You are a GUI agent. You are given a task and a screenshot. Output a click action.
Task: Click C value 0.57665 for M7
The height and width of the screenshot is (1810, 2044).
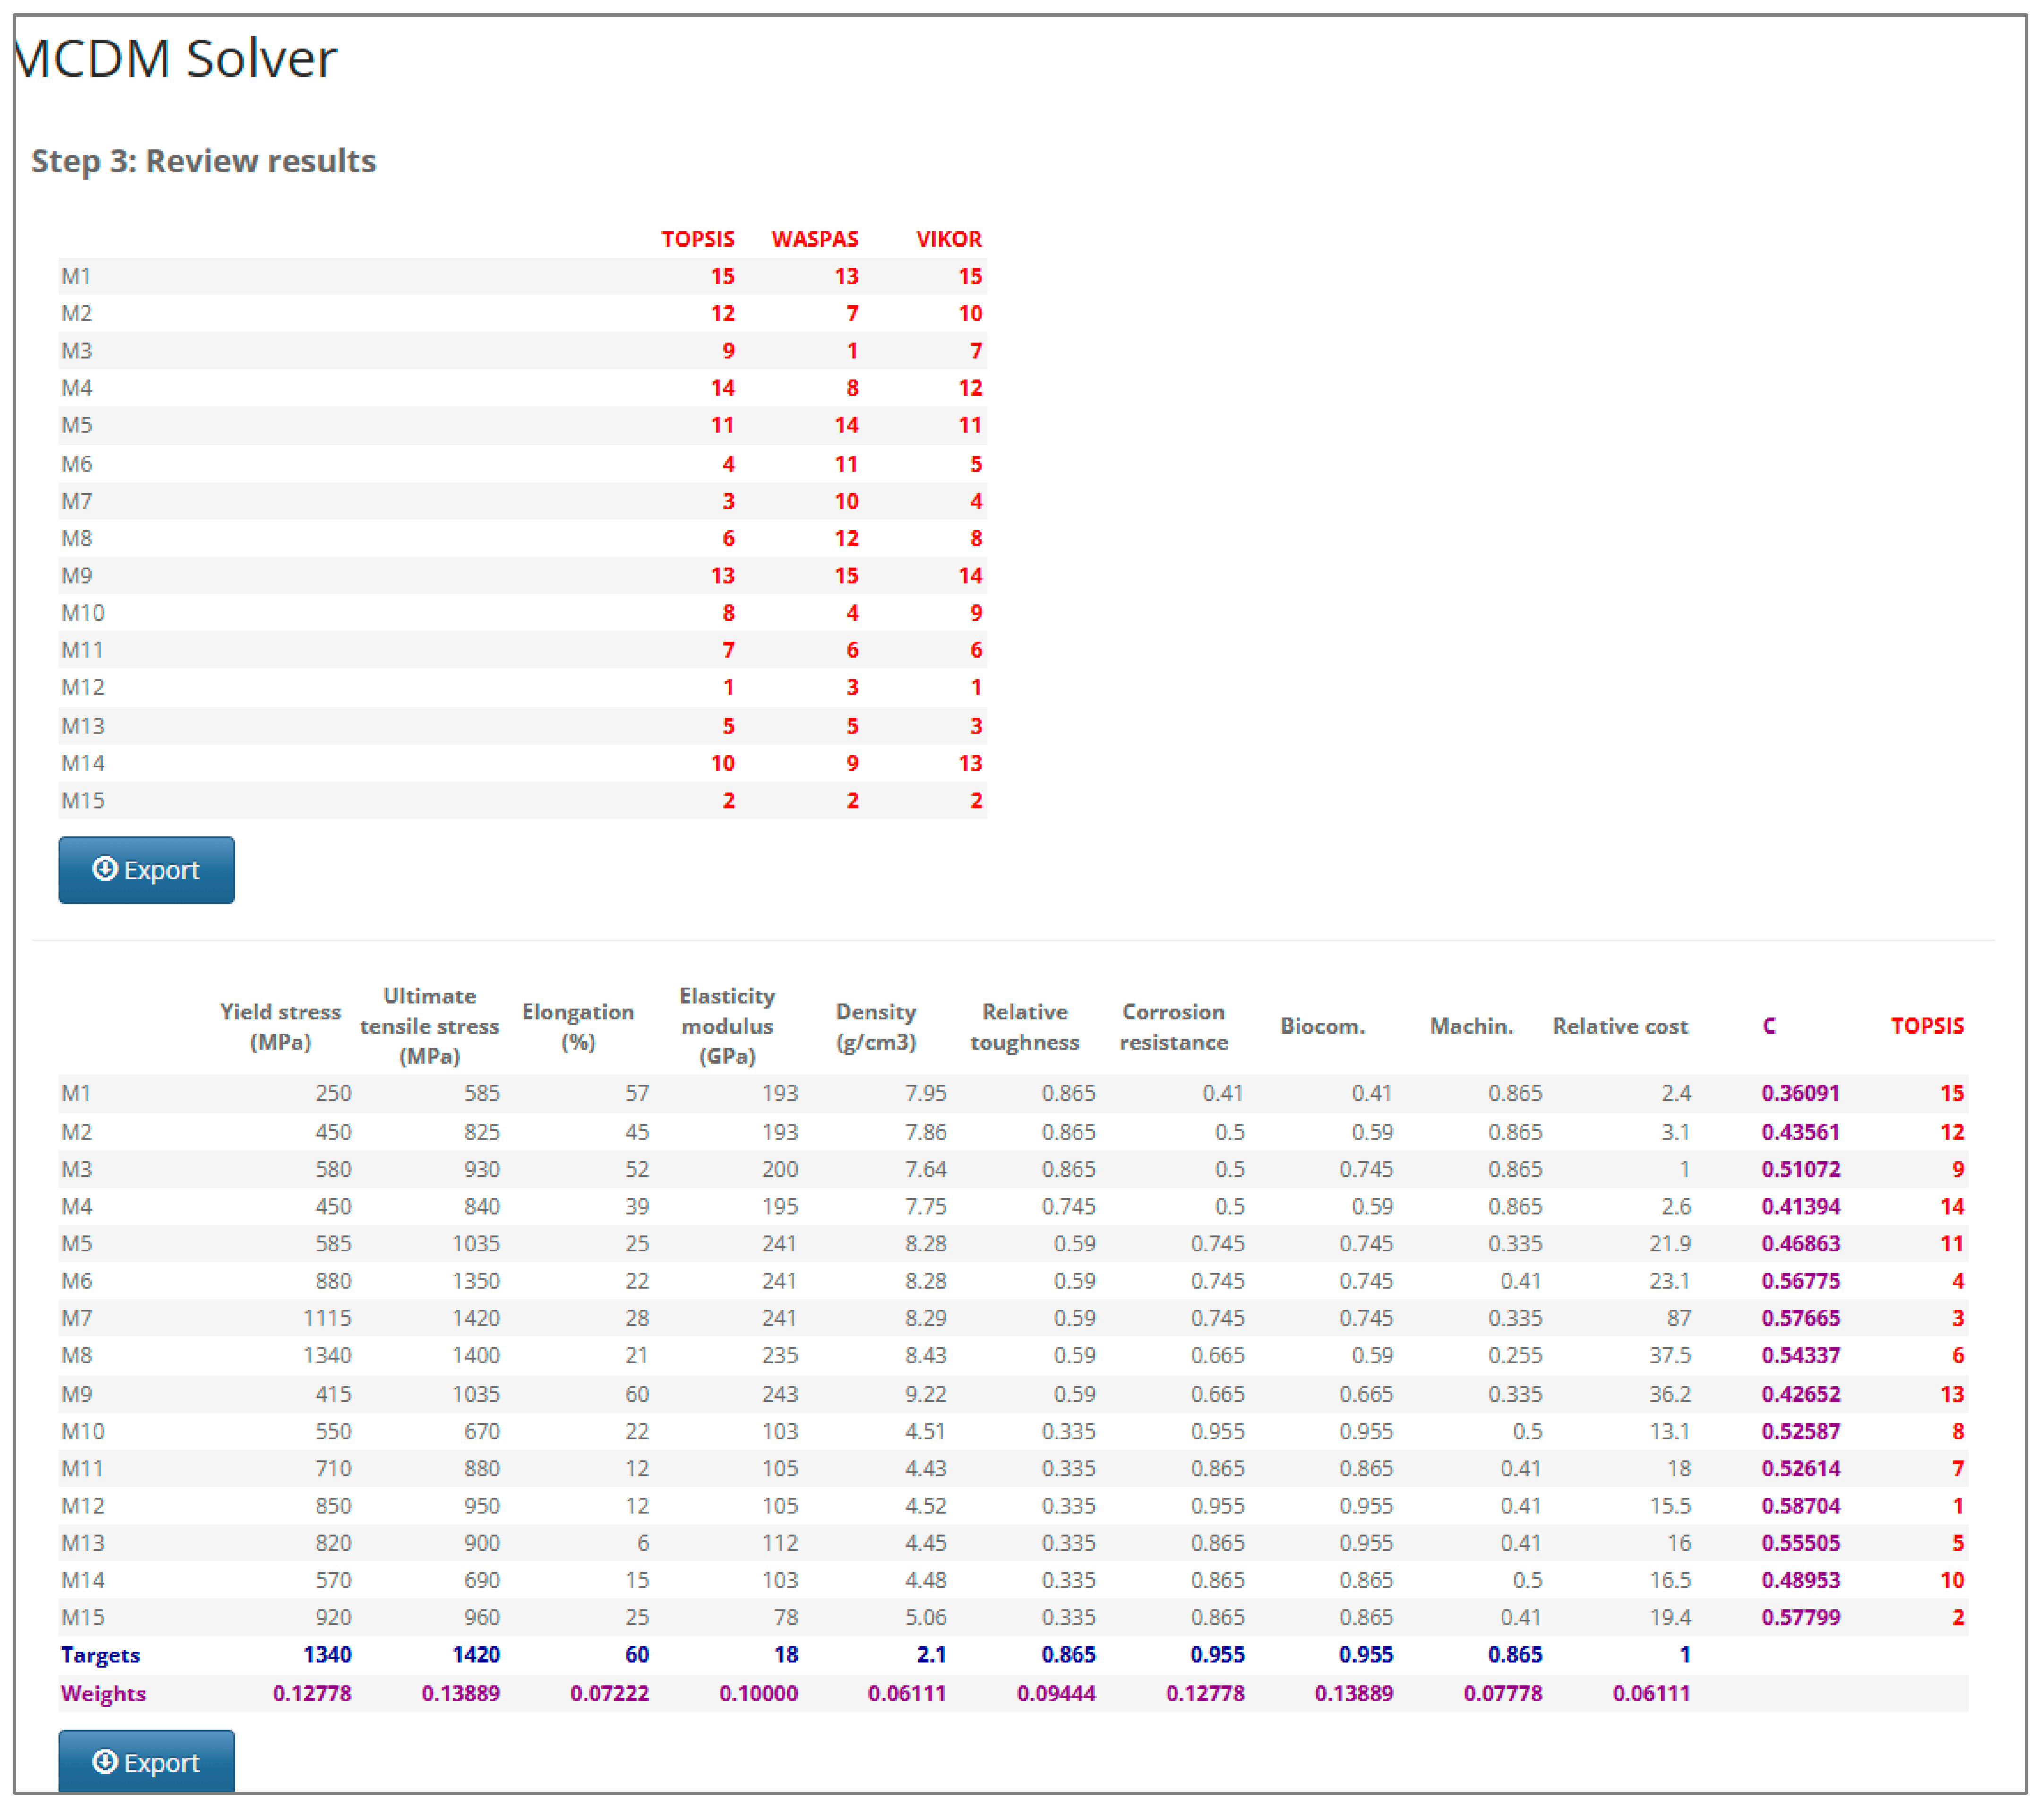coord(1800,1319)
